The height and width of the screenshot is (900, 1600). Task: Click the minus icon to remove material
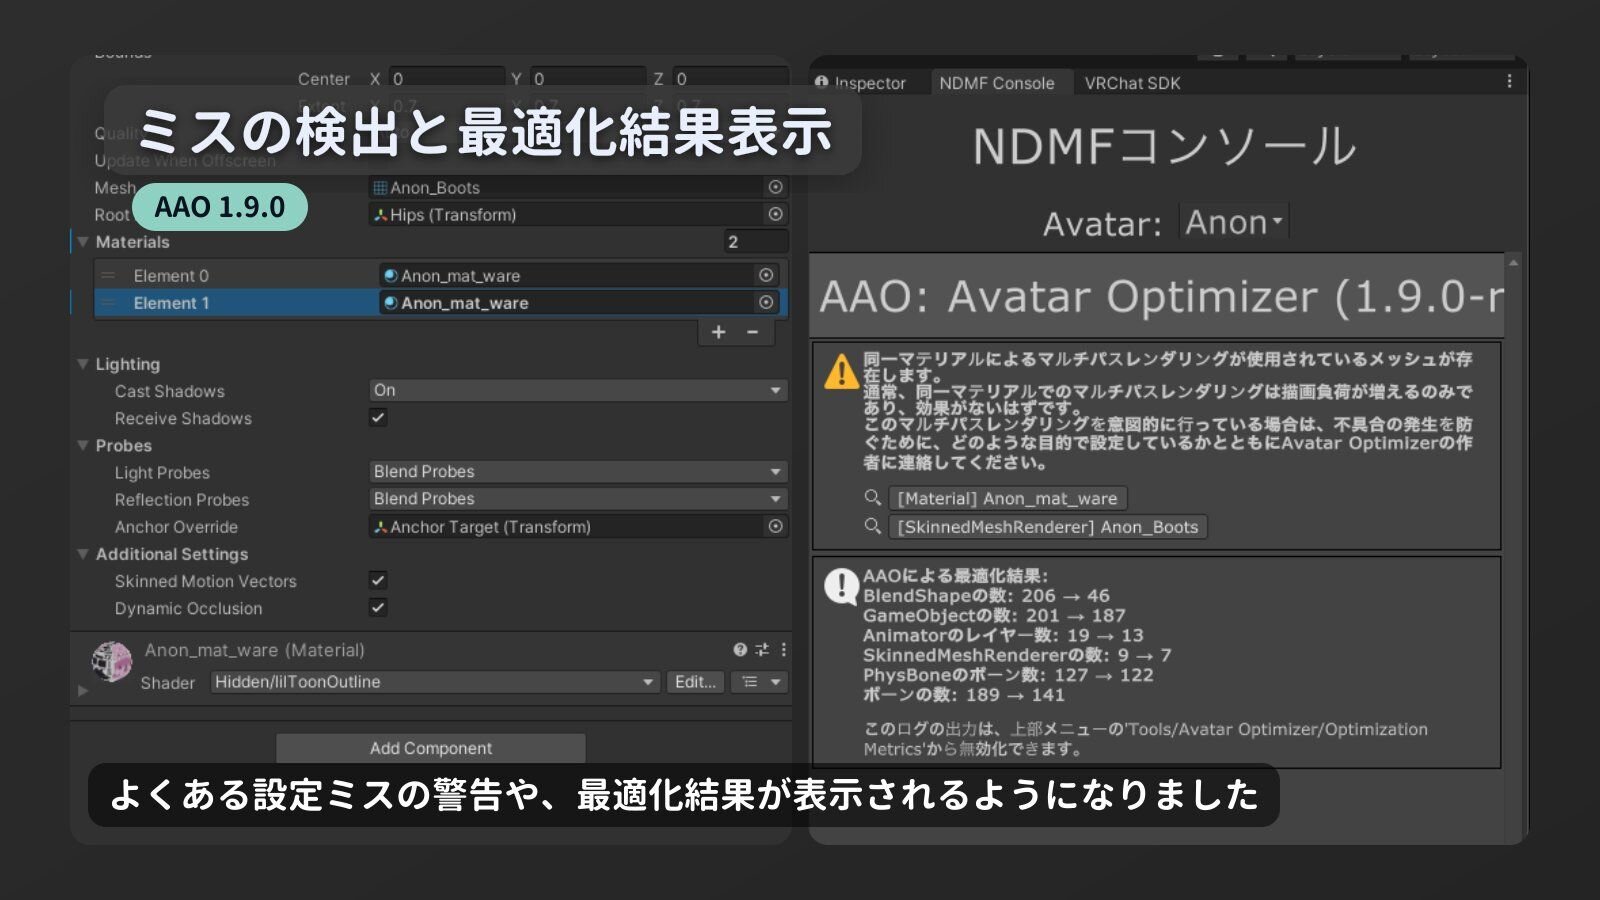coord(753,332)
